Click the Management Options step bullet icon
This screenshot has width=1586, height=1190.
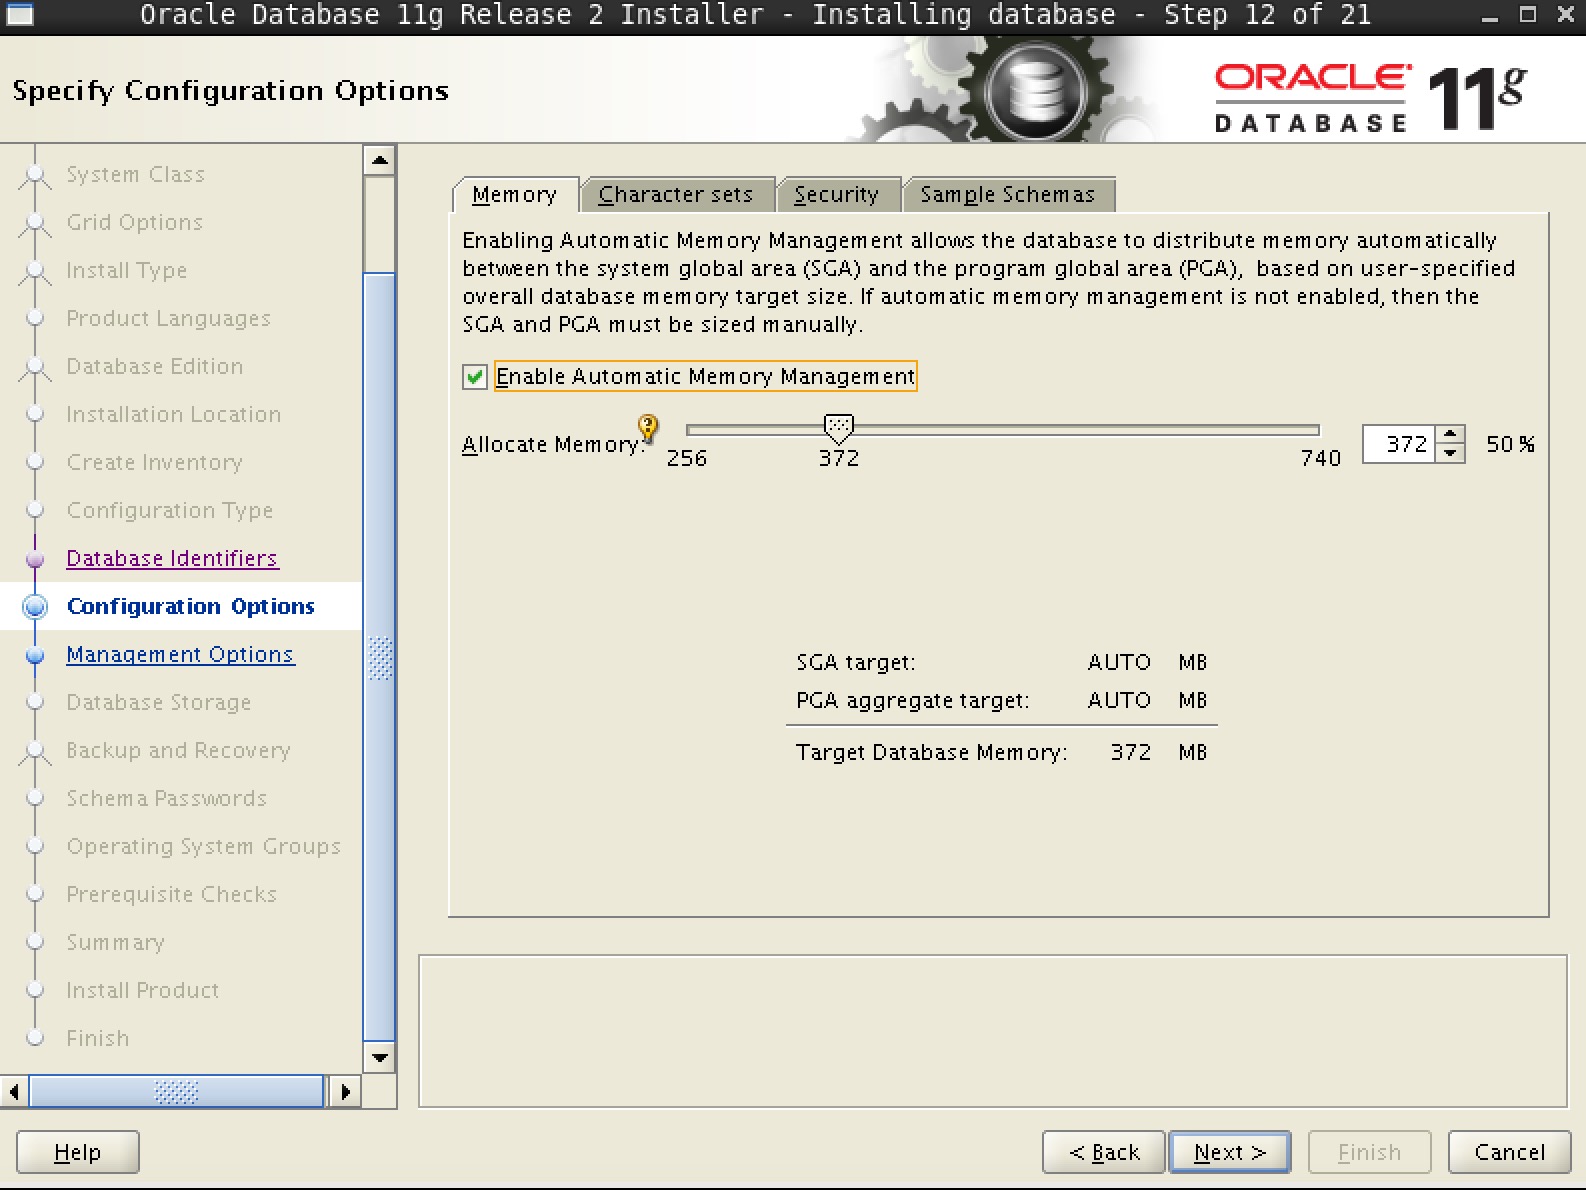click(35, 655)
